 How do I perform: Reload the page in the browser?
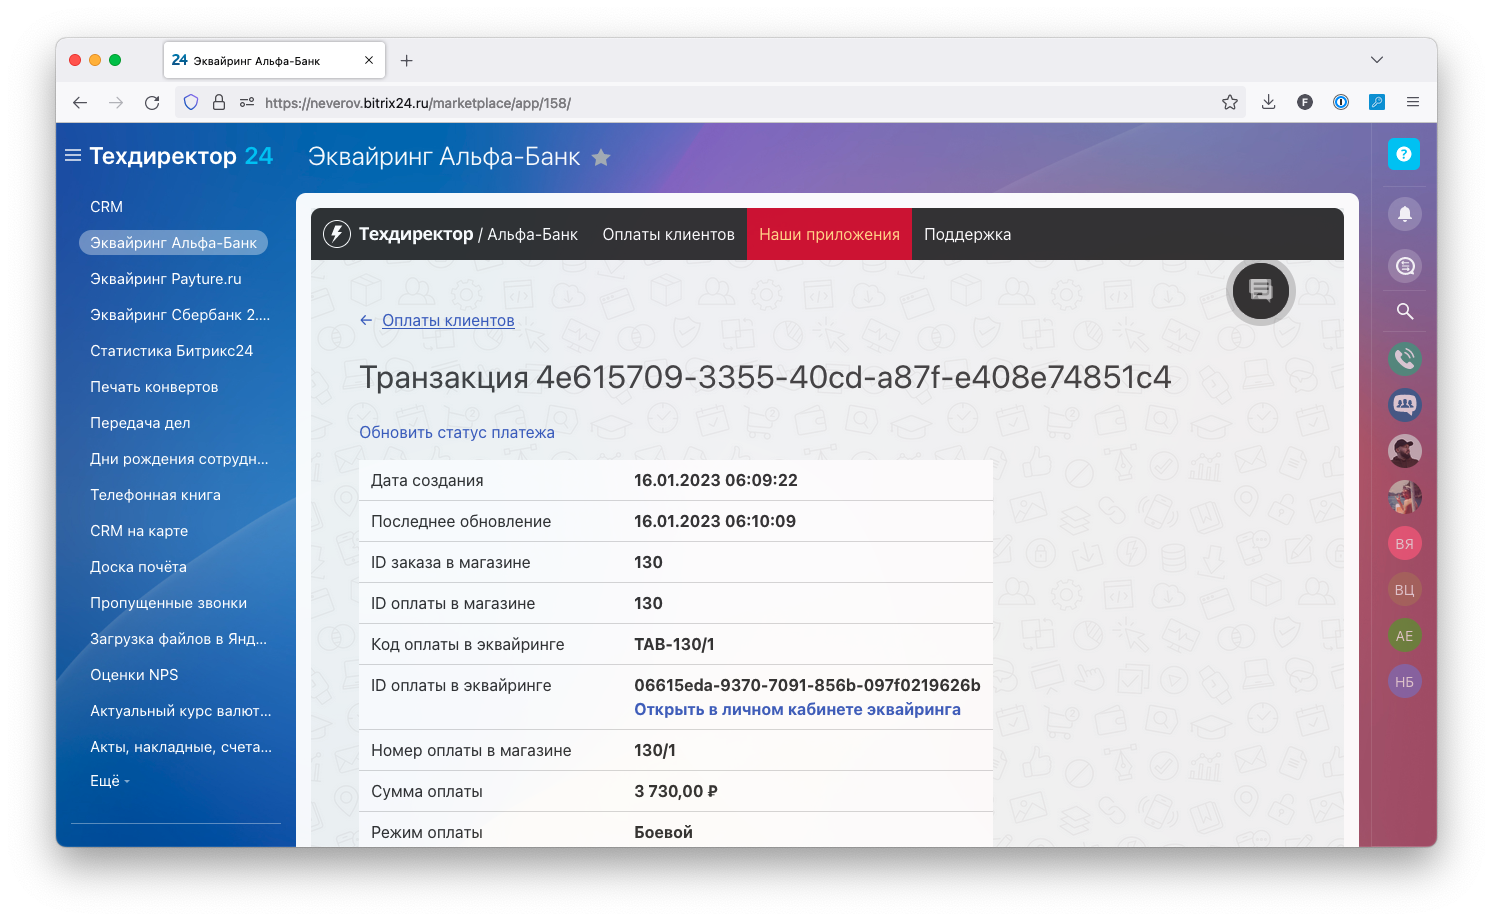[152, 102]
